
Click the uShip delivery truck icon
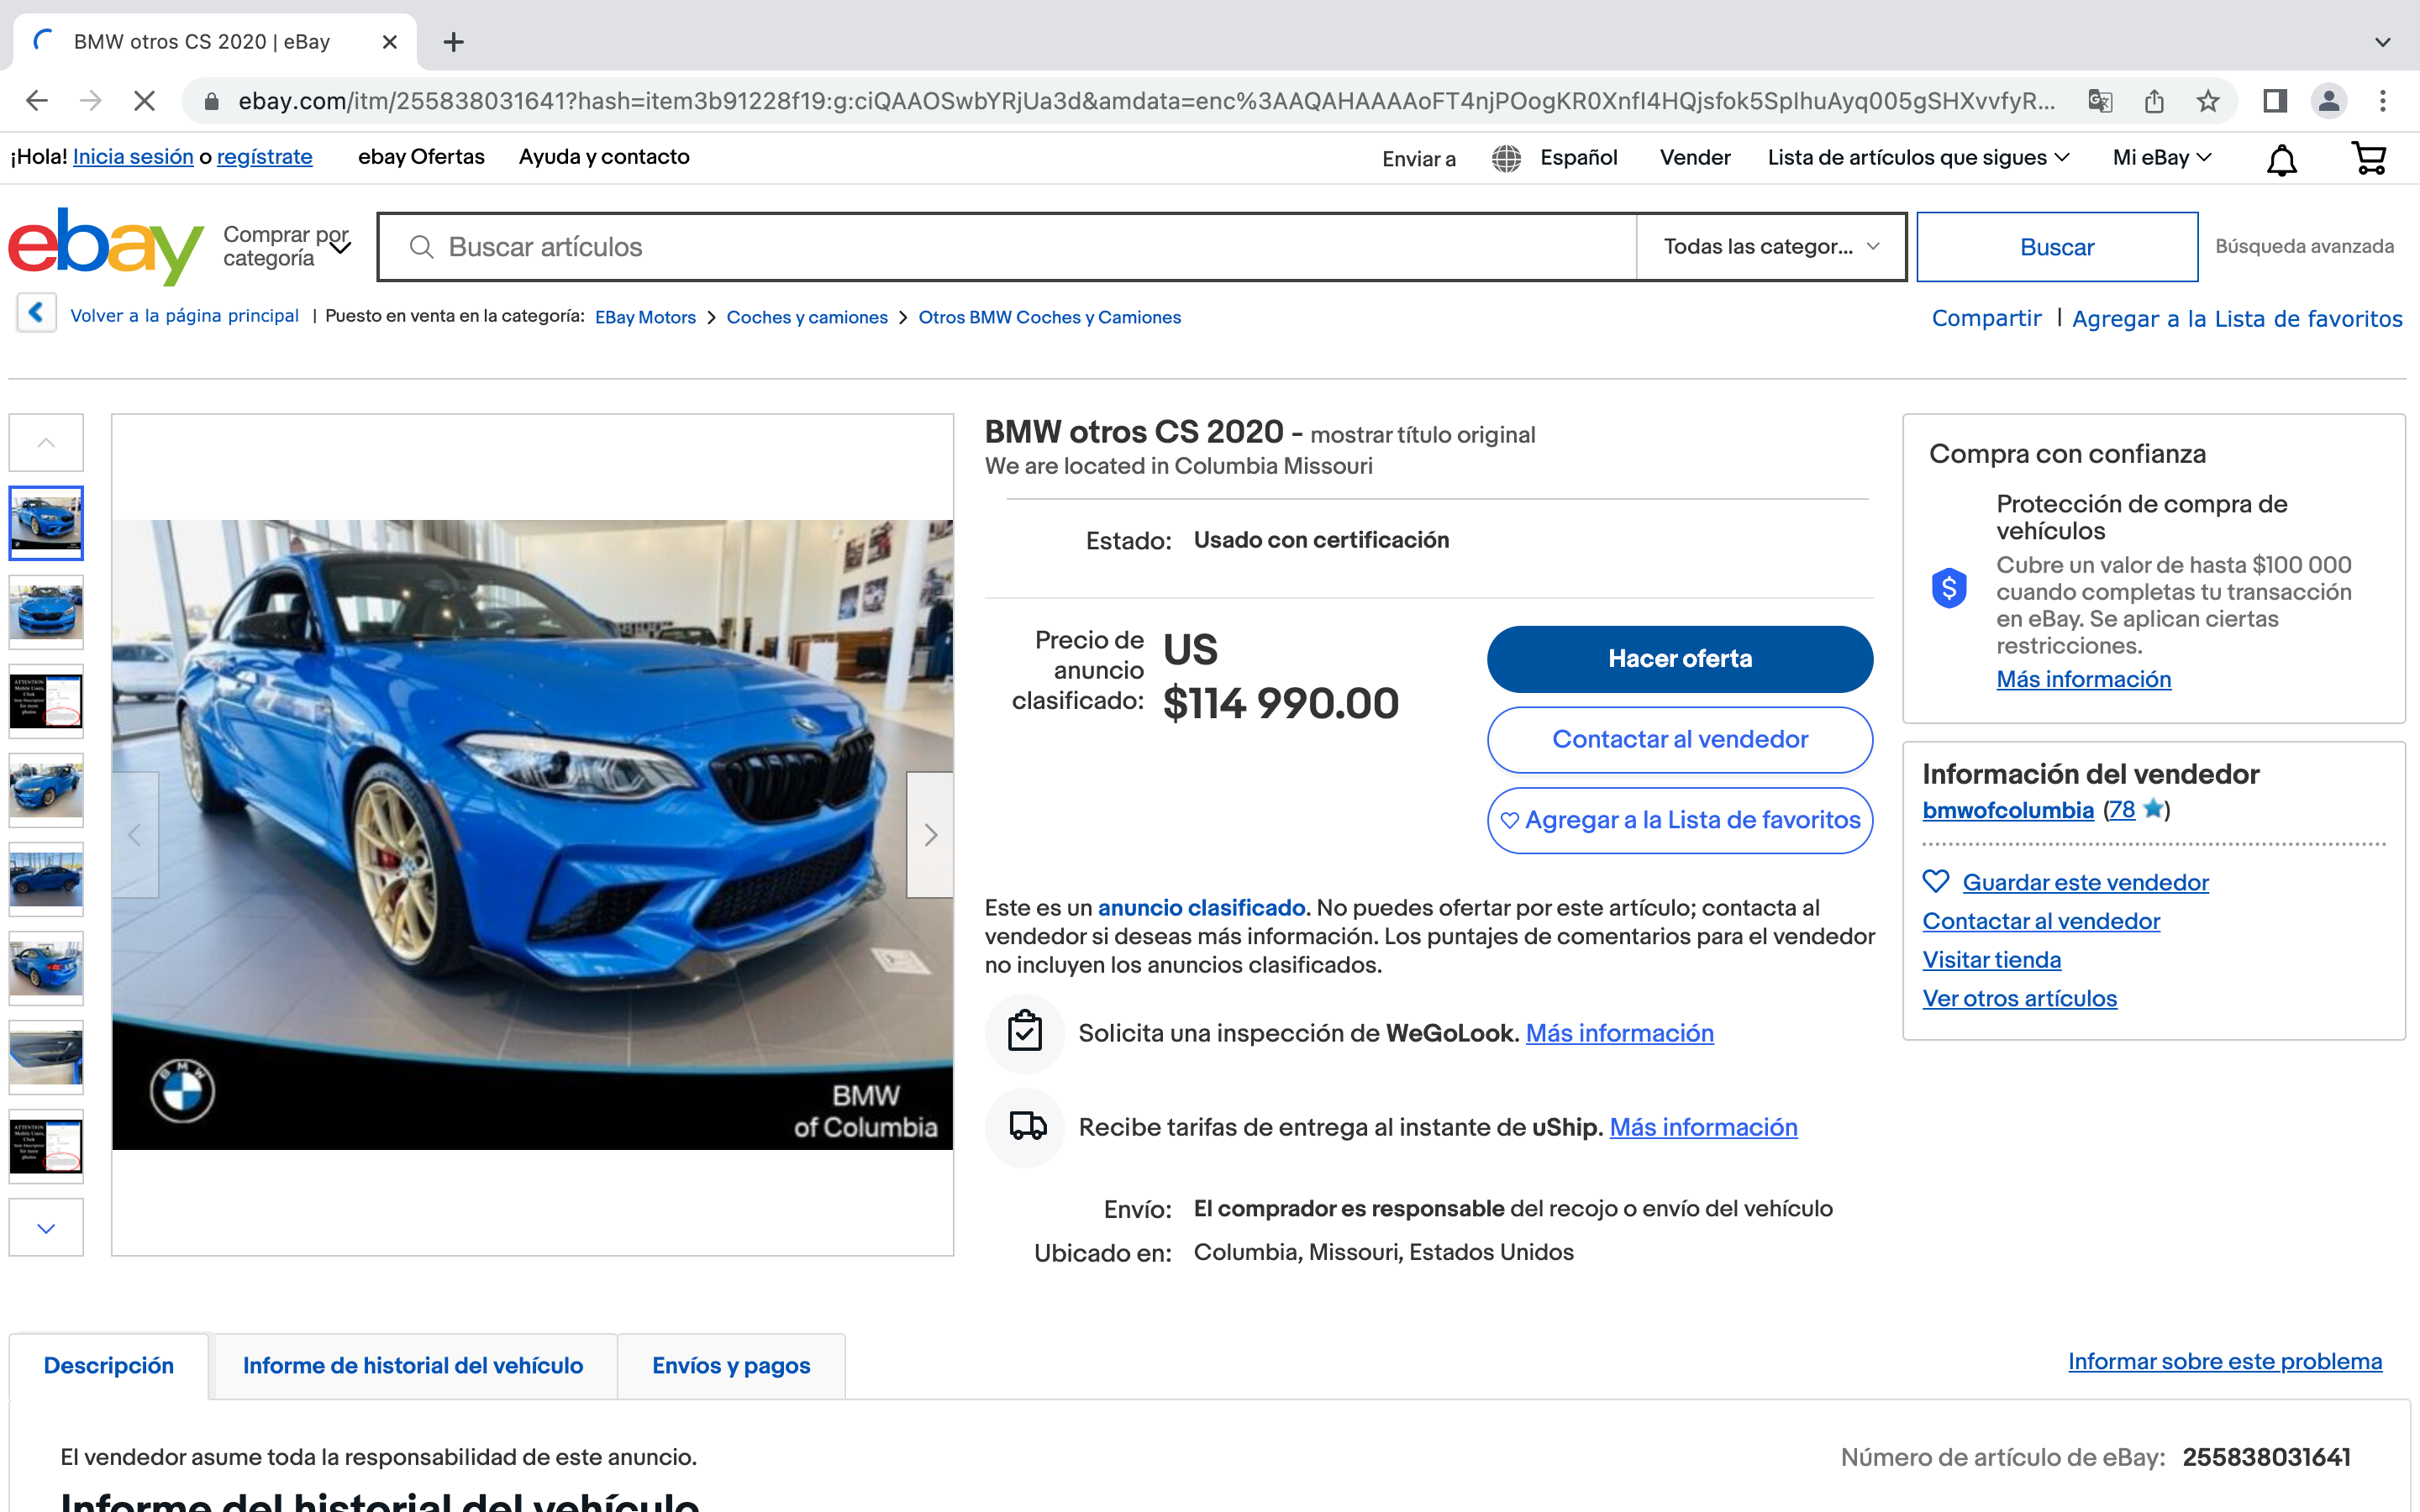coord(1025,1126)
